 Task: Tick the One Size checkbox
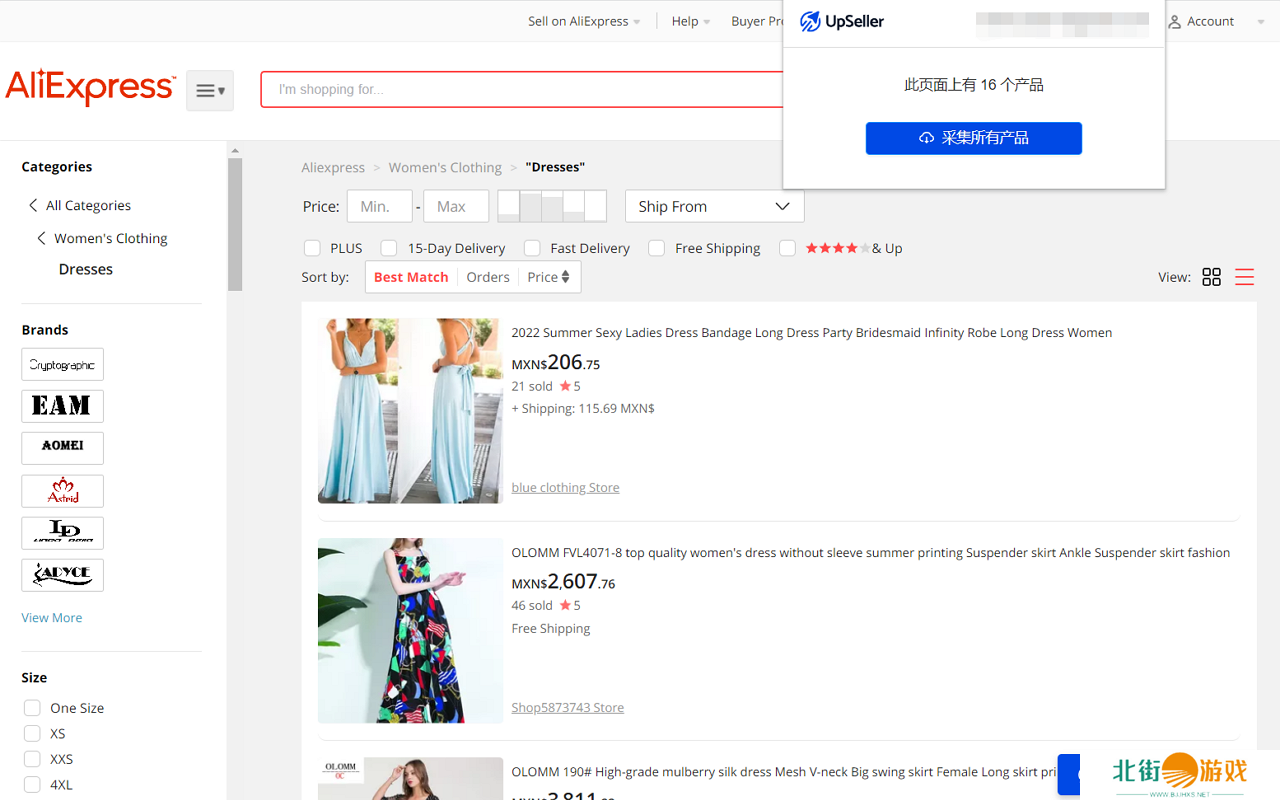pos(32,708)
